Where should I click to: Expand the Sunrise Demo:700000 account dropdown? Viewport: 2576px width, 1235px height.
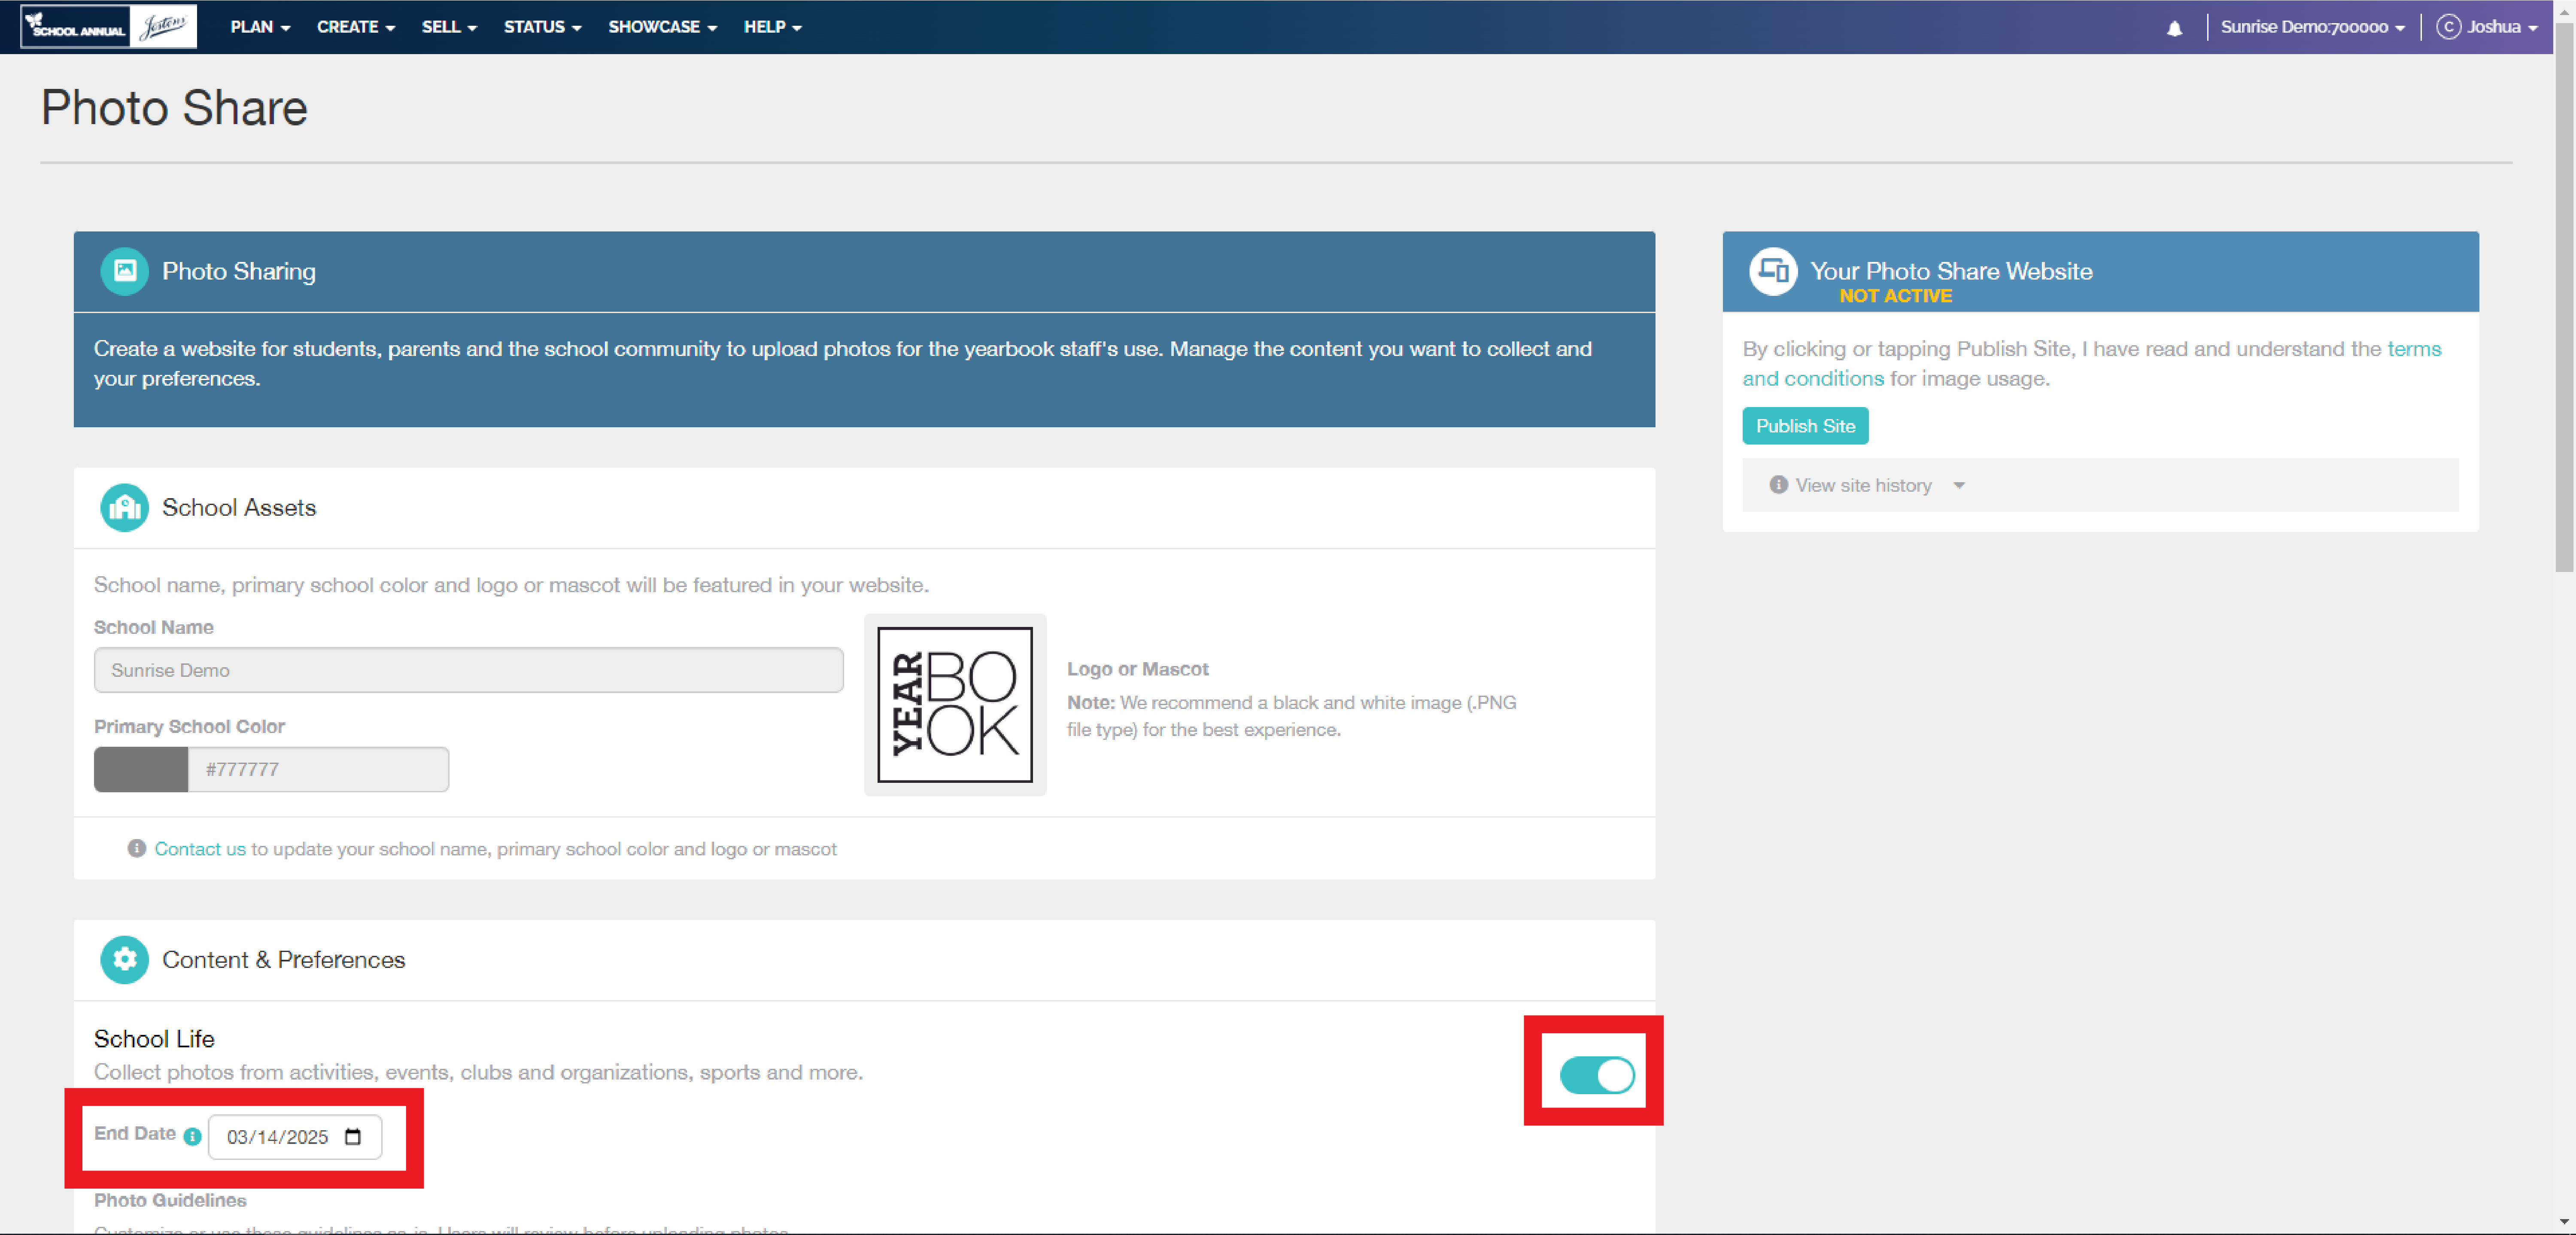(x=2312, y=27)
